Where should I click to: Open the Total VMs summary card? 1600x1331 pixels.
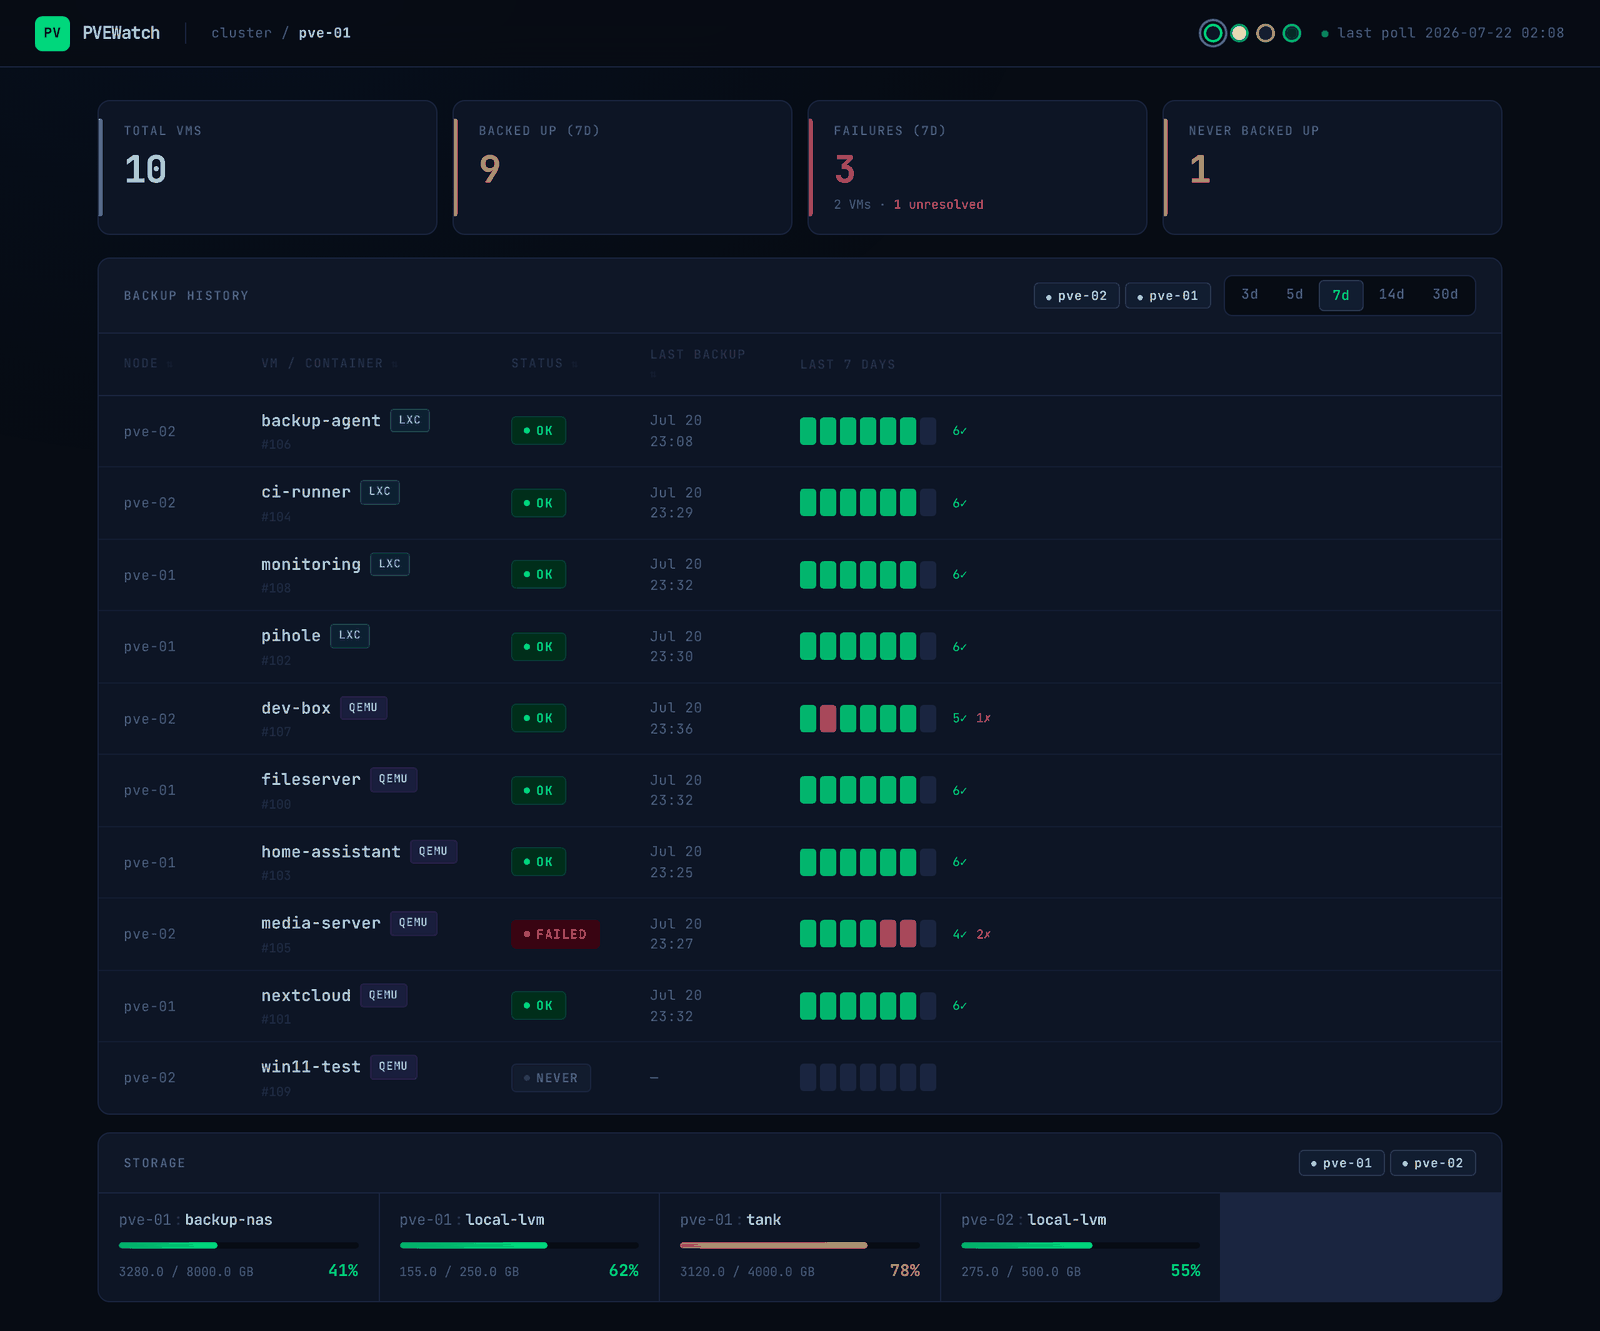click(267, 167)
